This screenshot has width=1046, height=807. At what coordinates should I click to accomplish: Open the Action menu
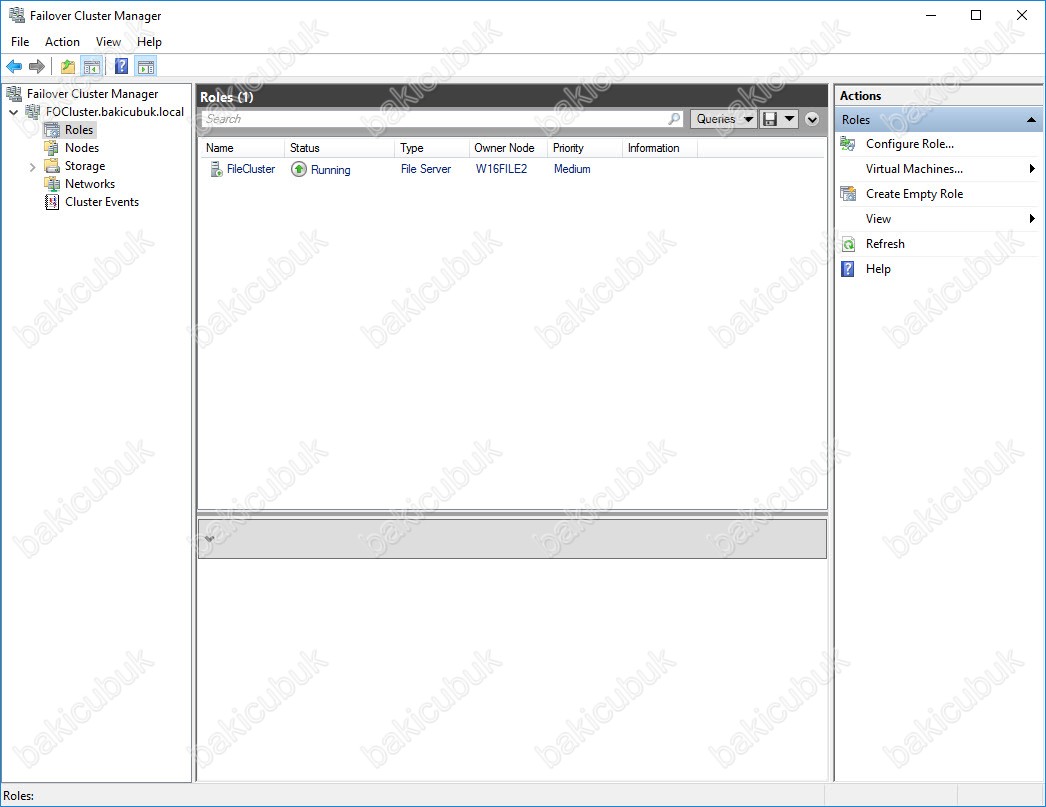tap(62, 41)
